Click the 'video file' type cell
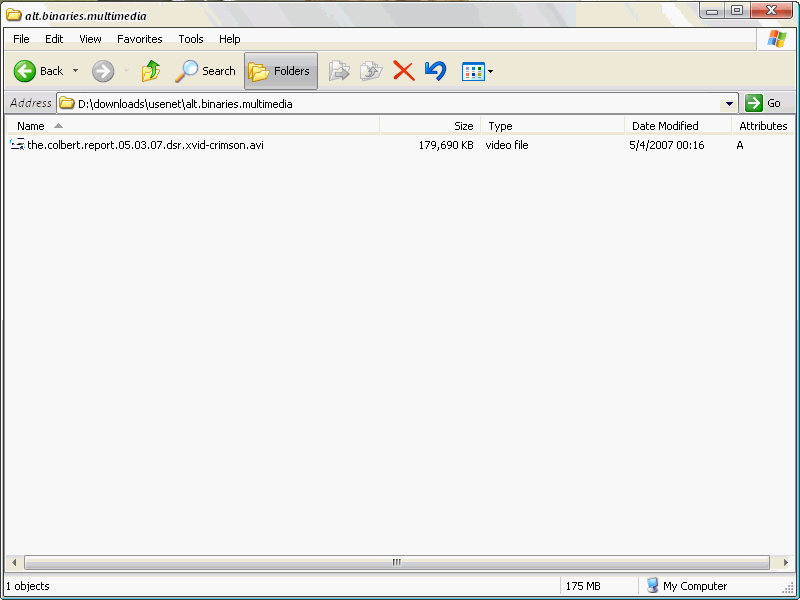This screenshot has height=600, width=800. click(507, 145)
